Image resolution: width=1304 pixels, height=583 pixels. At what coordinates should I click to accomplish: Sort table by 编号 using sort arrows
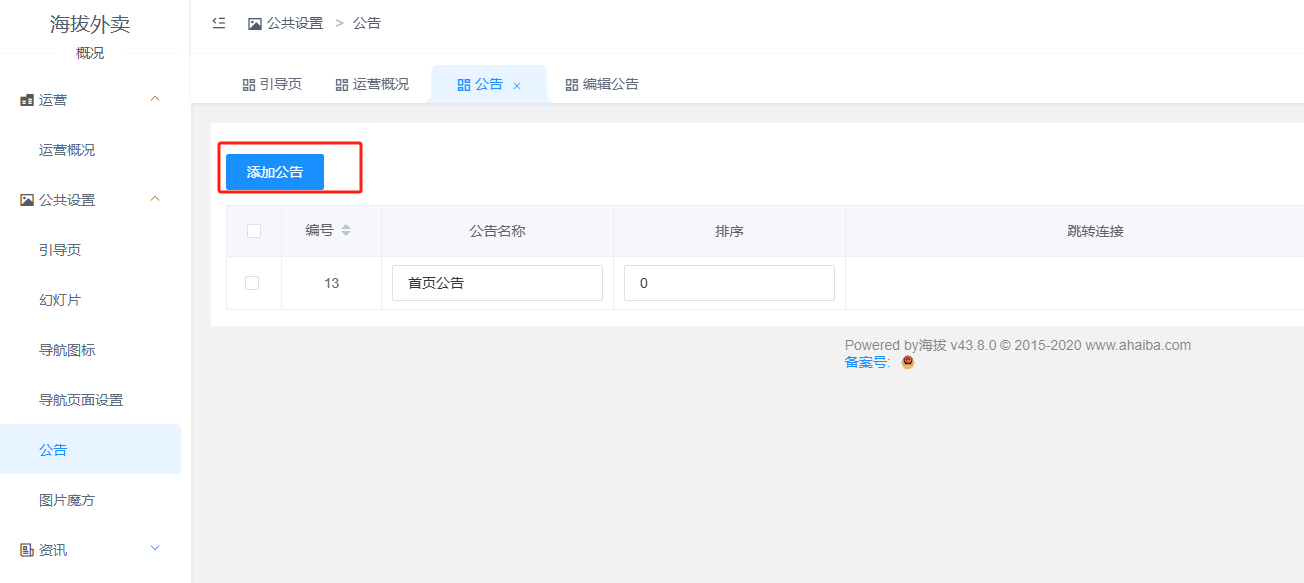(346, 231)
